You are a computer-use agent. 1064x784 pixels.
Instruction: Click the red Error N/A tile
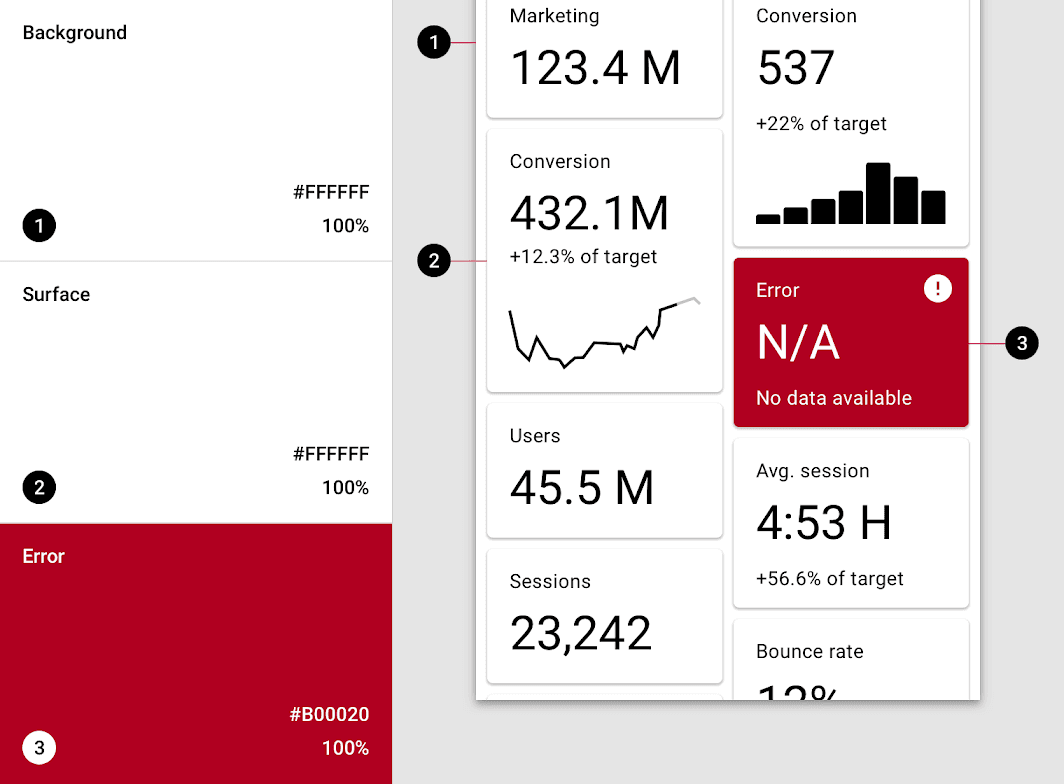click(850, 343)
